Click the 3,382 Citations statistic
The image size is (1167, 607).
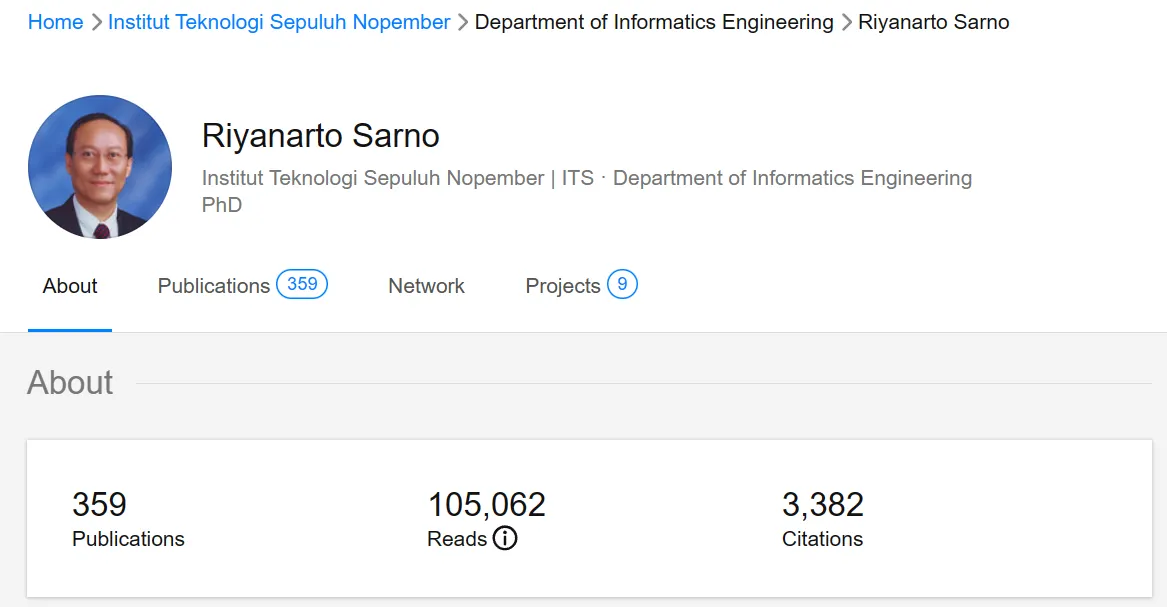[x=822, y=505]
